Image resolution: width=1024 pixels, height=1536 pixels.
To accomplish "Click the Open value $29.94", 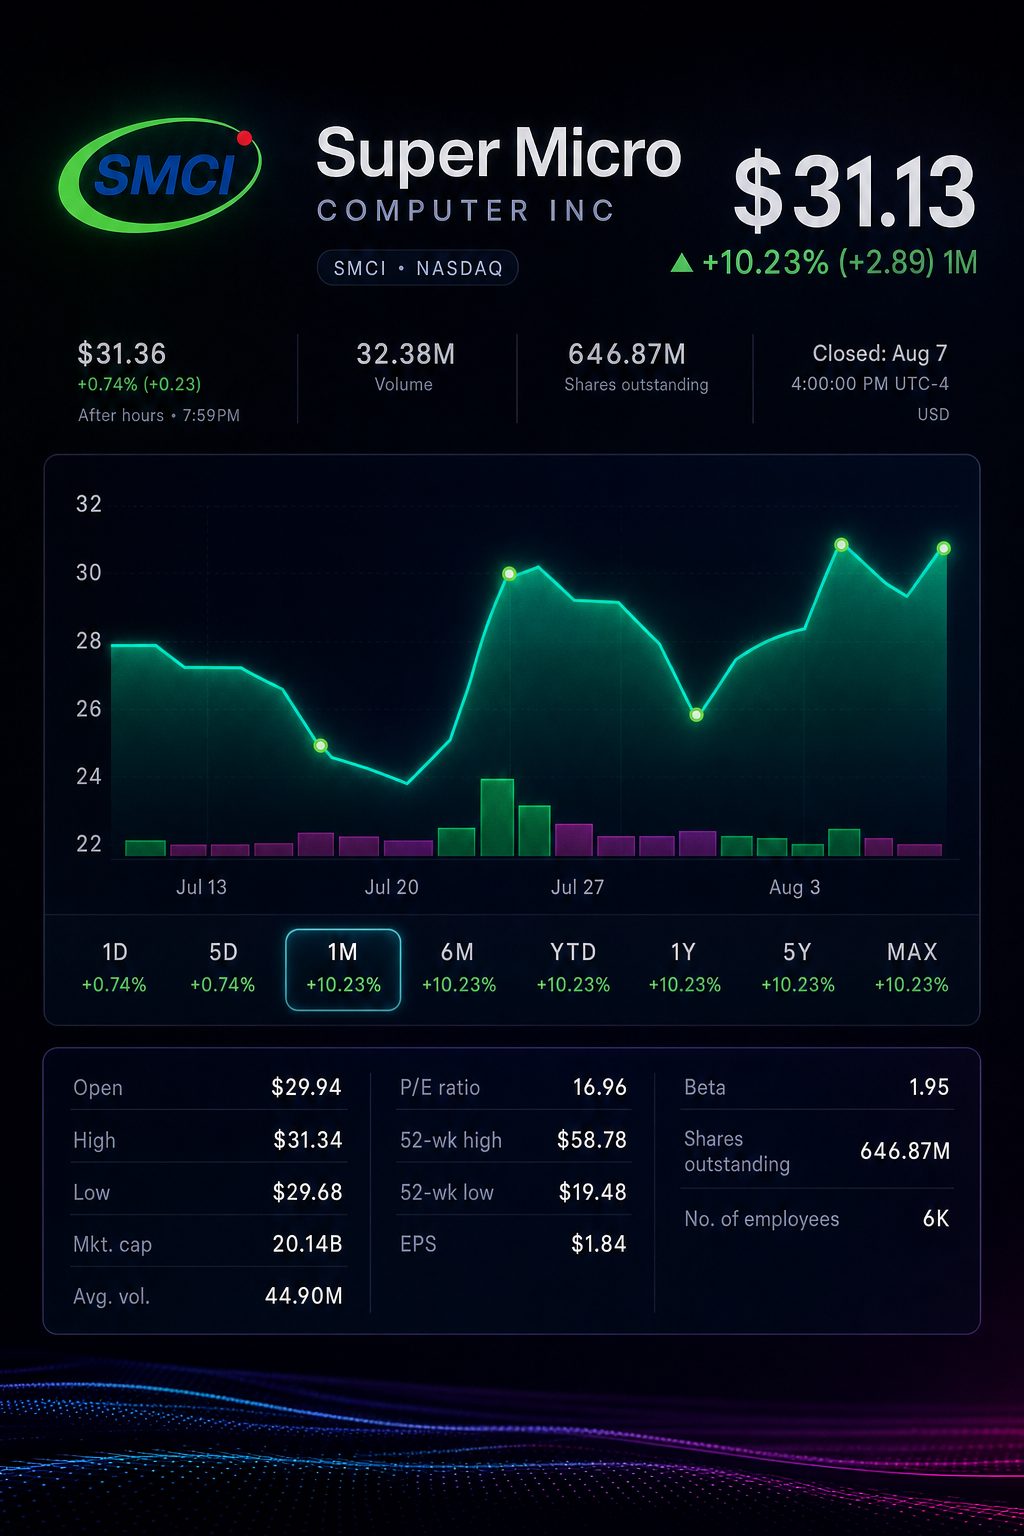I will (x=306, y=1087).
